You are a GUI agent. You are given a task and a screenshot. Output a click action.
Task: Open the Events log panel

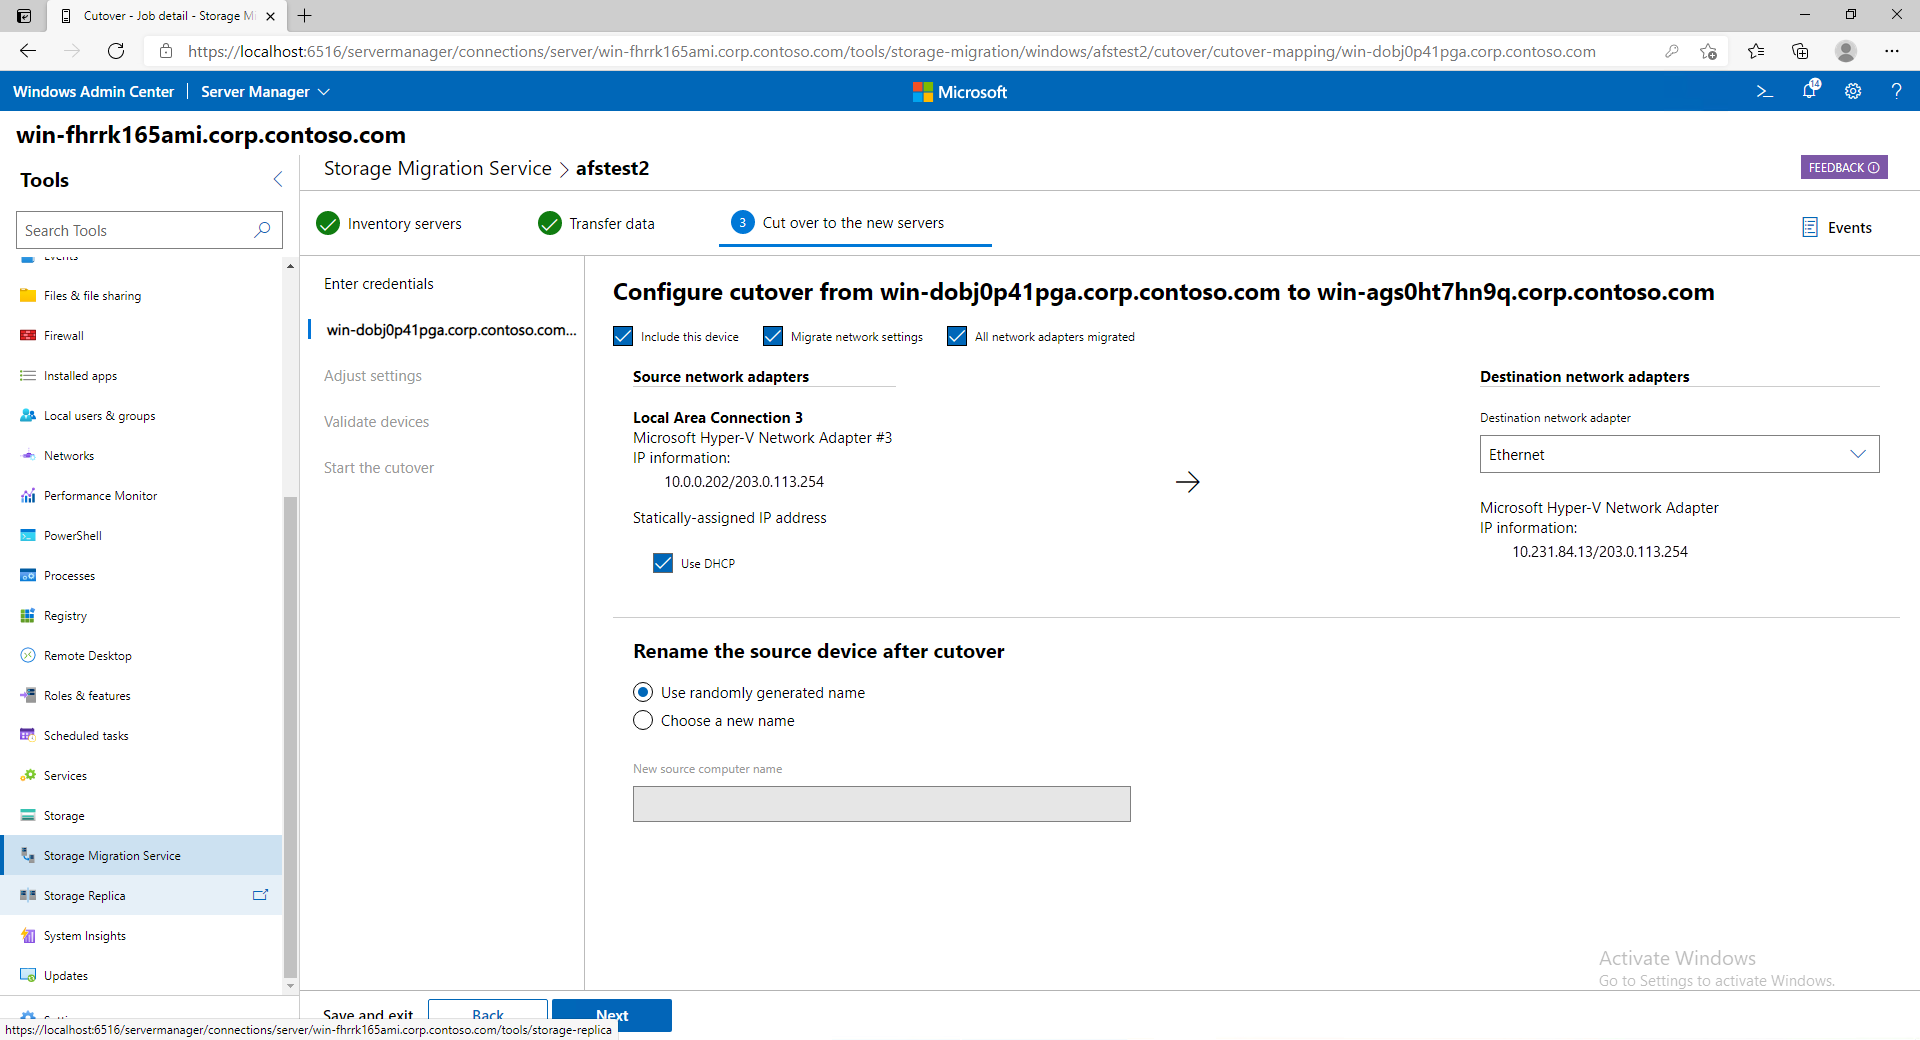[1836, 228]
